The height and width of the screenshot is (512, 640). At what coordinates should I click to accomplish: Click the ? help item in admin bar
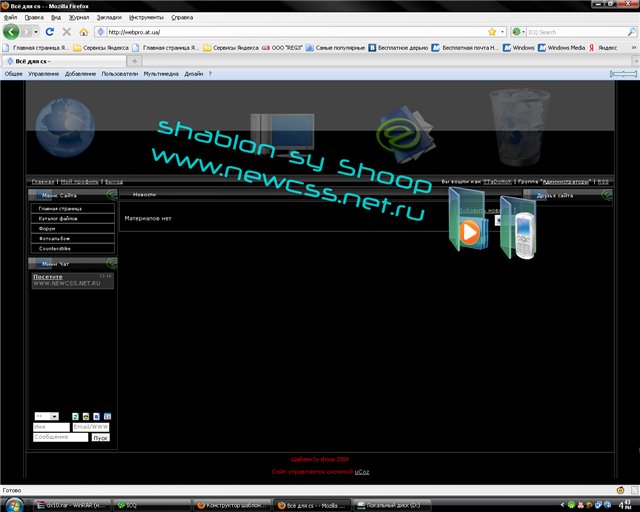(210, 74)
